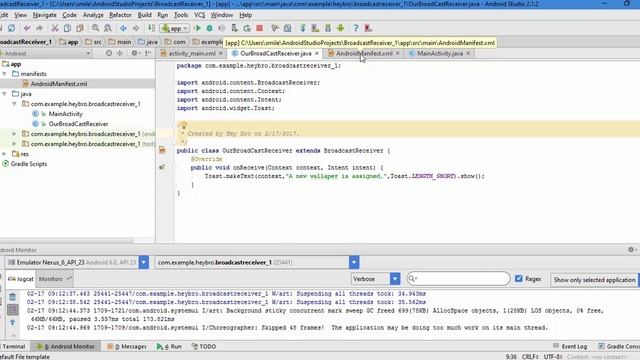Image resolution: width=640 pixels, height=360 pixels.
Task: Open the Refactor menu
Action: (120, 15)
